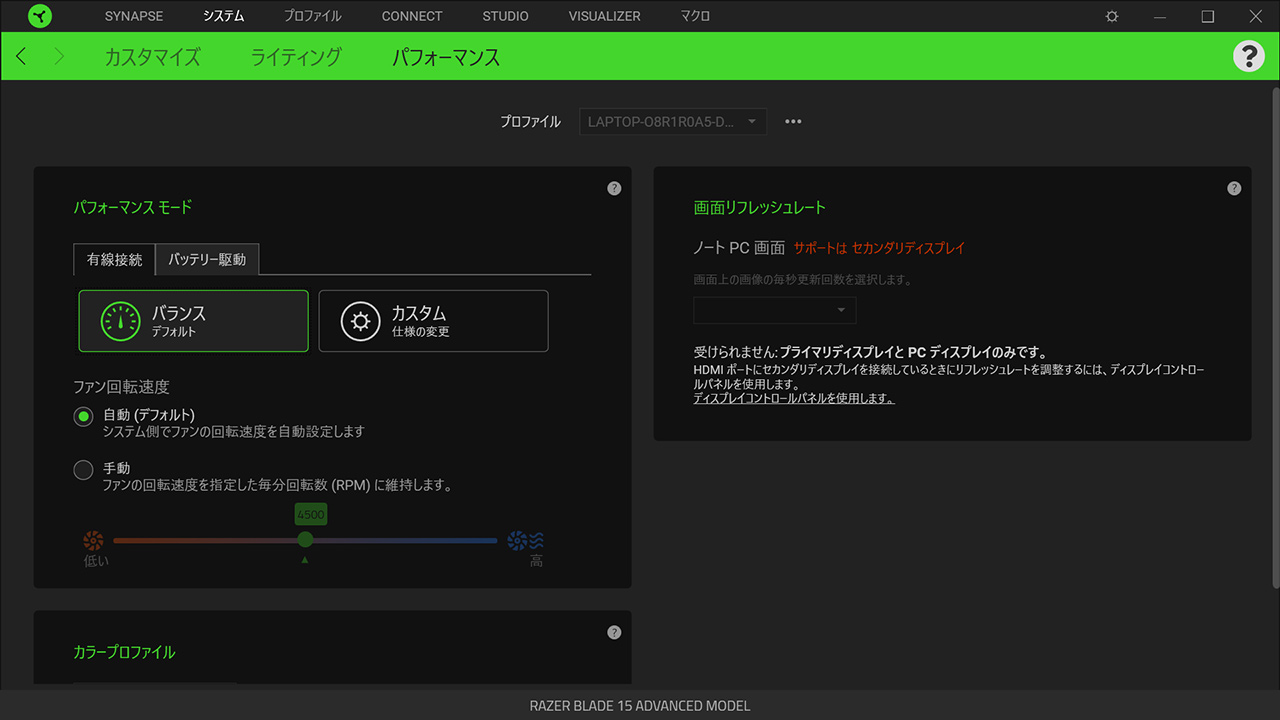Open the STUDIO tab
Image resolution: width=1280 pixels, height=720 pixels.
coord(505,16)
